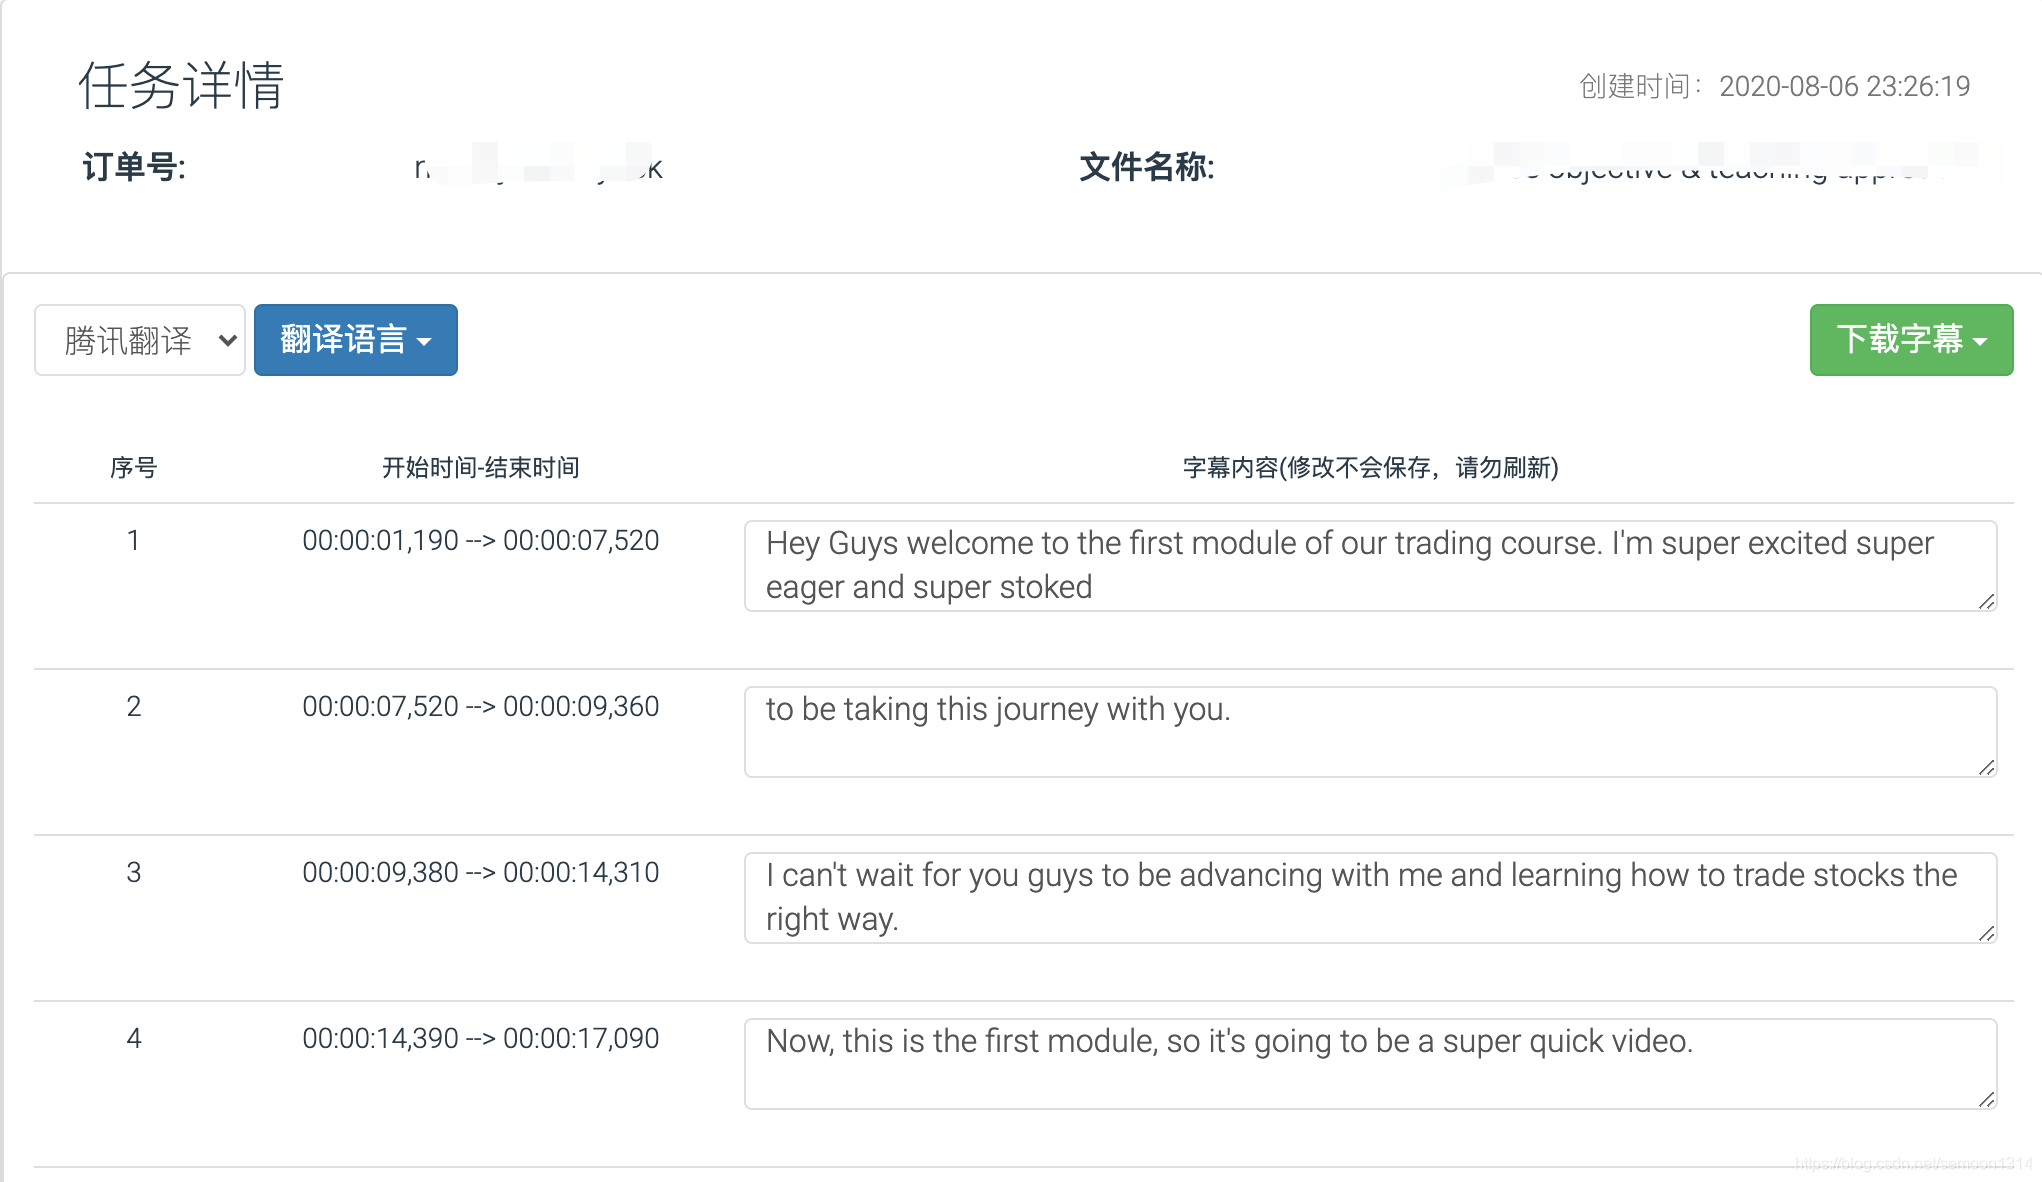The image size is (2042, 1182).
Task: Click subtitle 4 text about quick video
Action: point(1228,1042)
